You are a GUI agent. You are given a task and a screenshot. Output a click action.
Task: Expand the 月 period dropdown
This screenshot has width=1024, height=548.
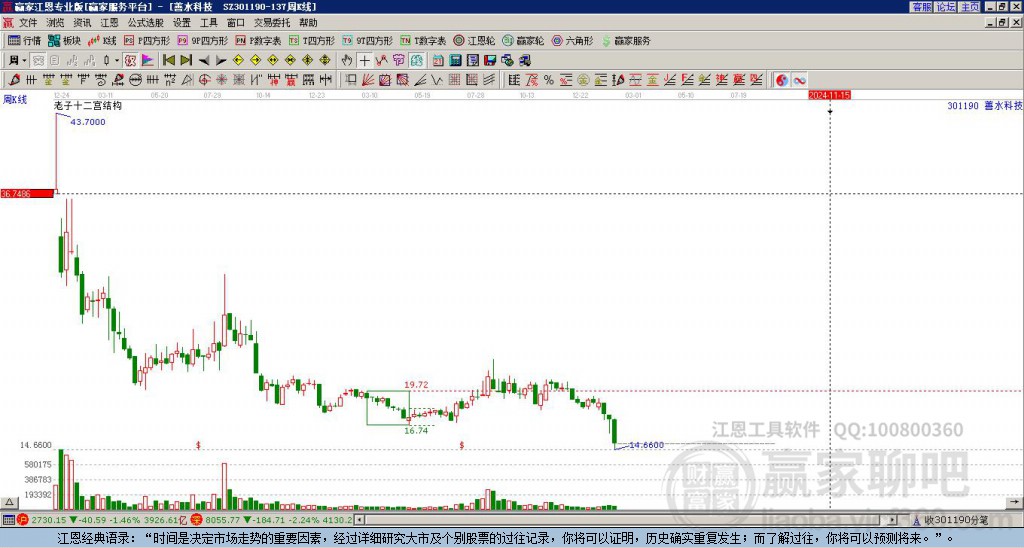(x=24, y=61)
